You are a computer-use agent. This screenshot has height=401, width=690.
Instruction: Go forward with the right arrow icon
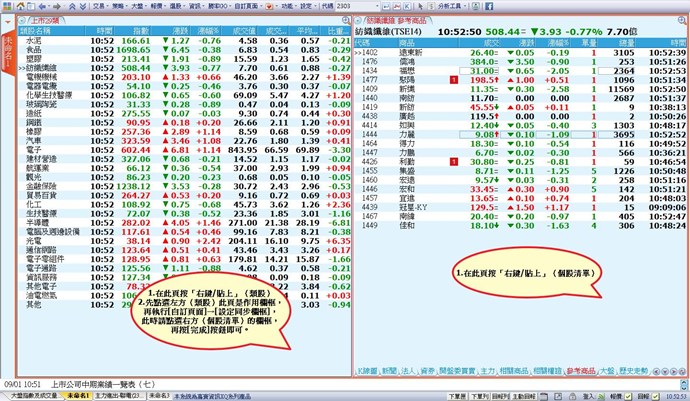pyautogui.click(x=56, y=6)
